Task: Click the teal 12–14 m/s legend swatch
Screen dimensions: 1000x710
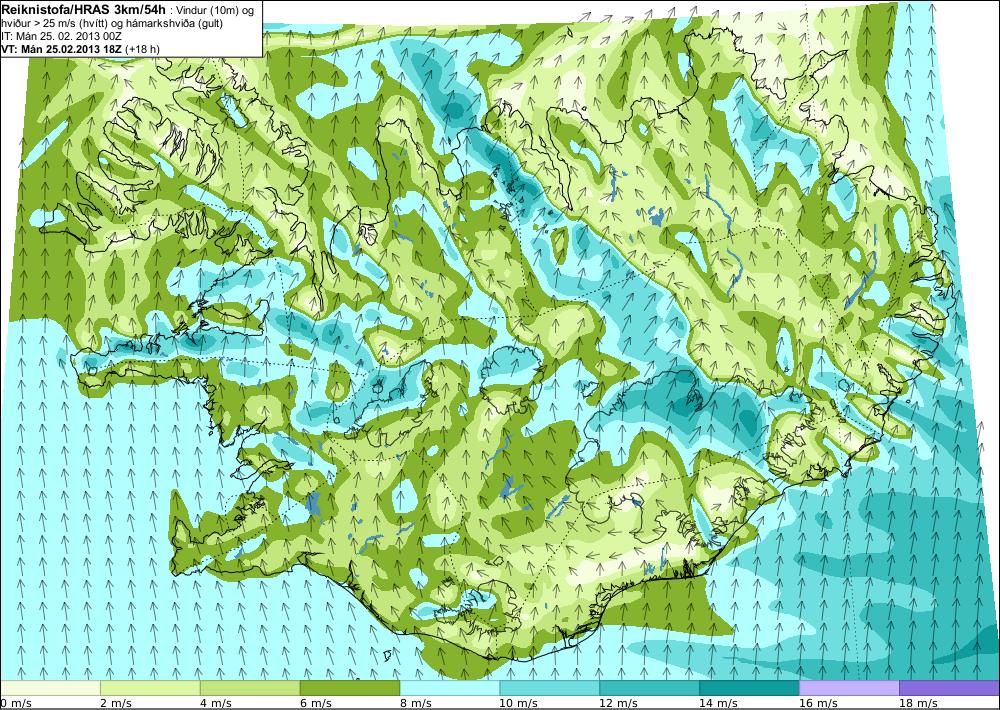Action: tap(649, 688)
